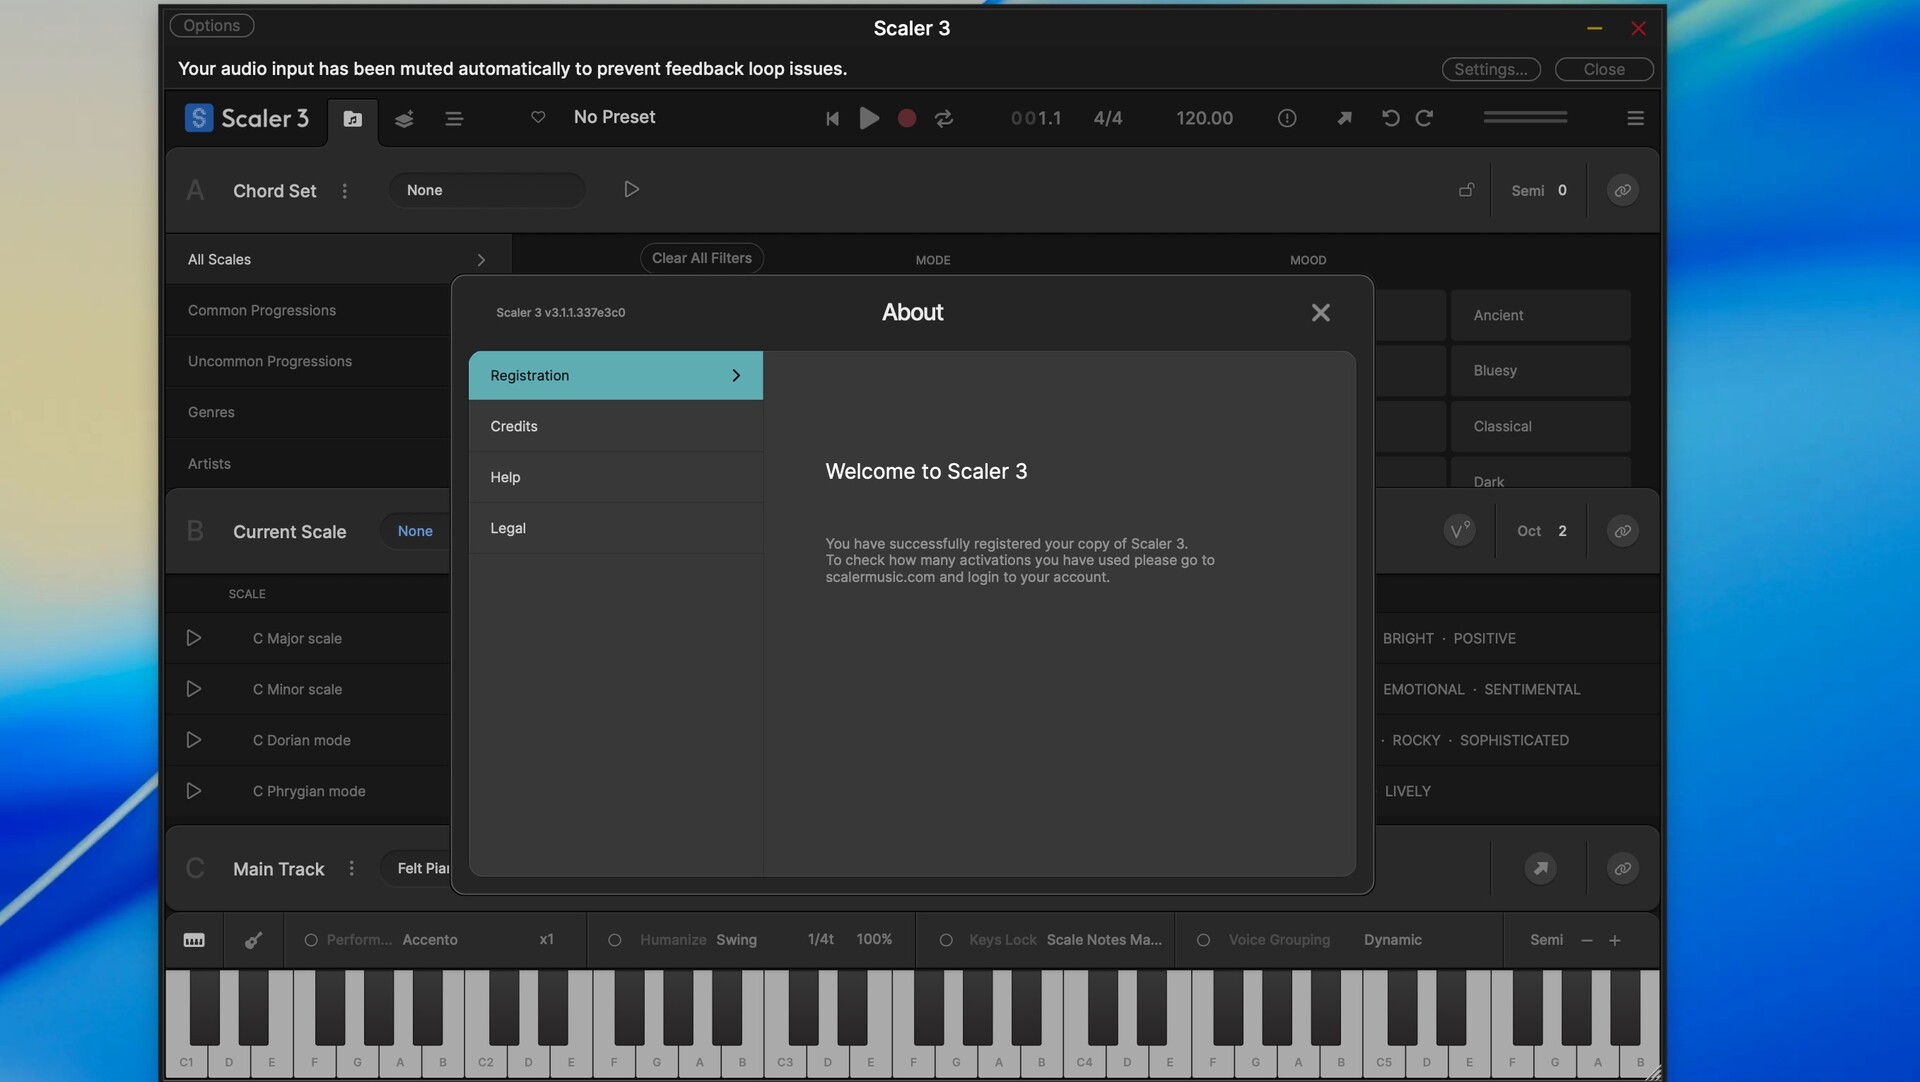Click the export arrow icon in the header
Image resolution: width=1920 pixels, height=1082 pixels.
[1344, 118]
